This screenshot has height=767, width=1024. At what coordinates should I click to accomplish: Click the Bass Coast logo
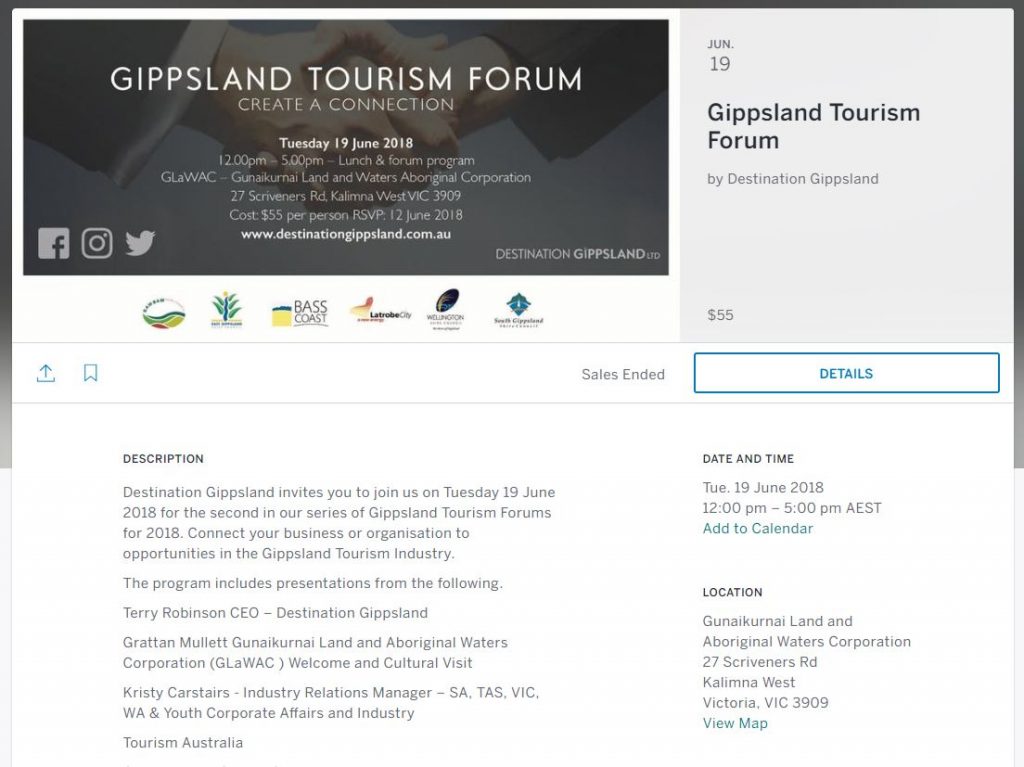(300, 313)
